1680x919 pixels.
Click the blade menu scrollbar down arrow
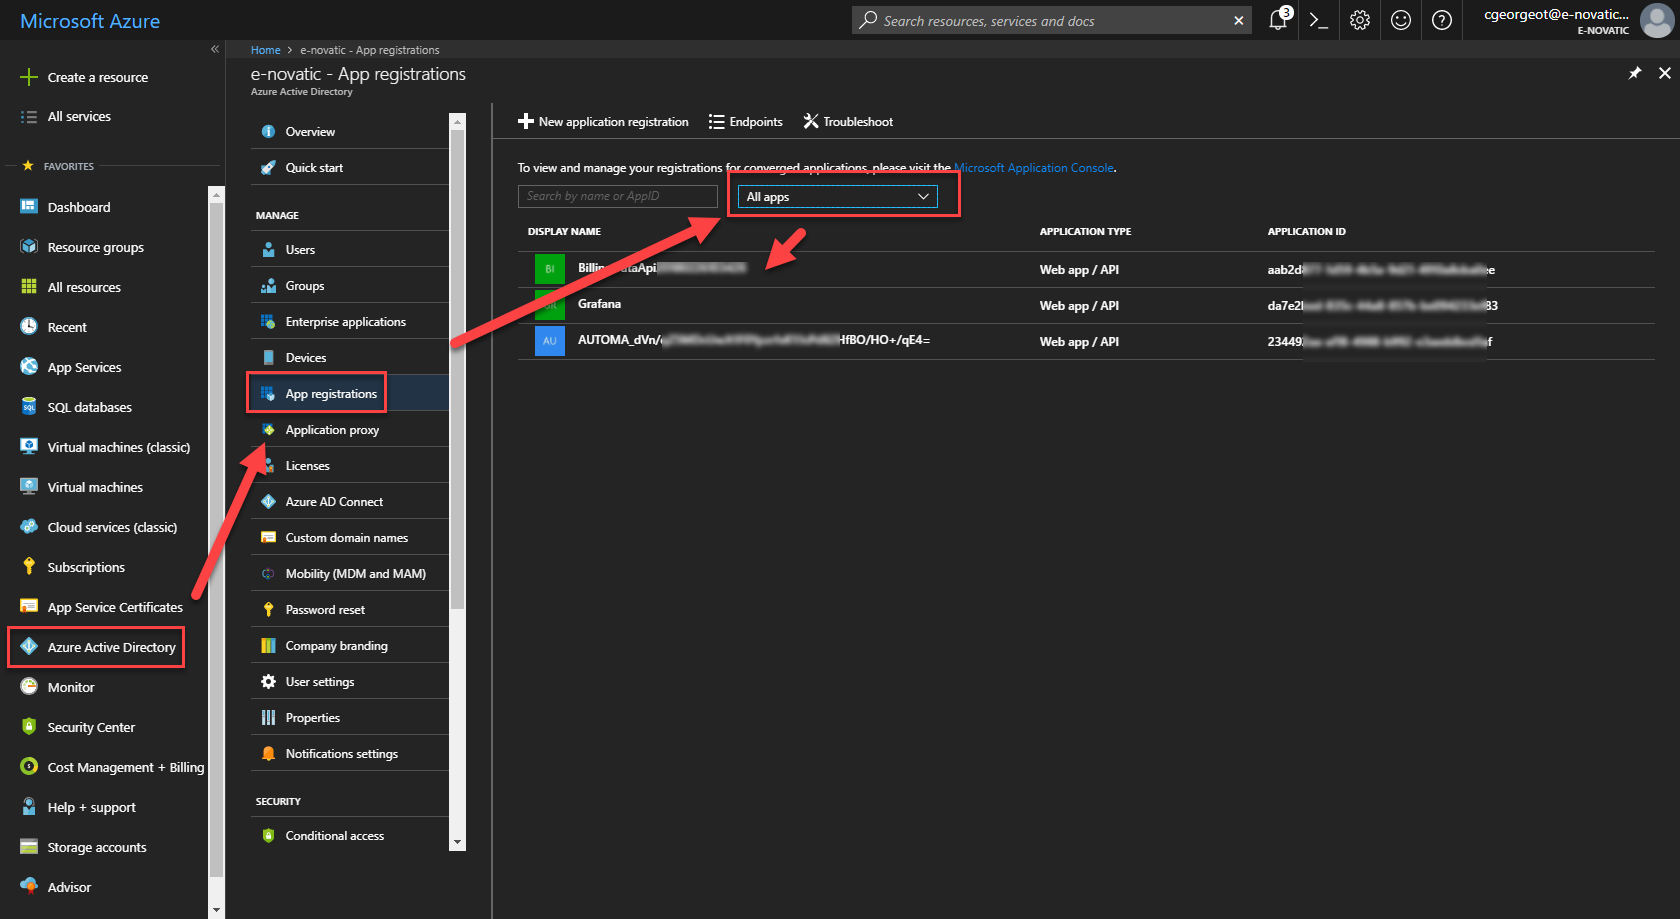pos(458,843)
